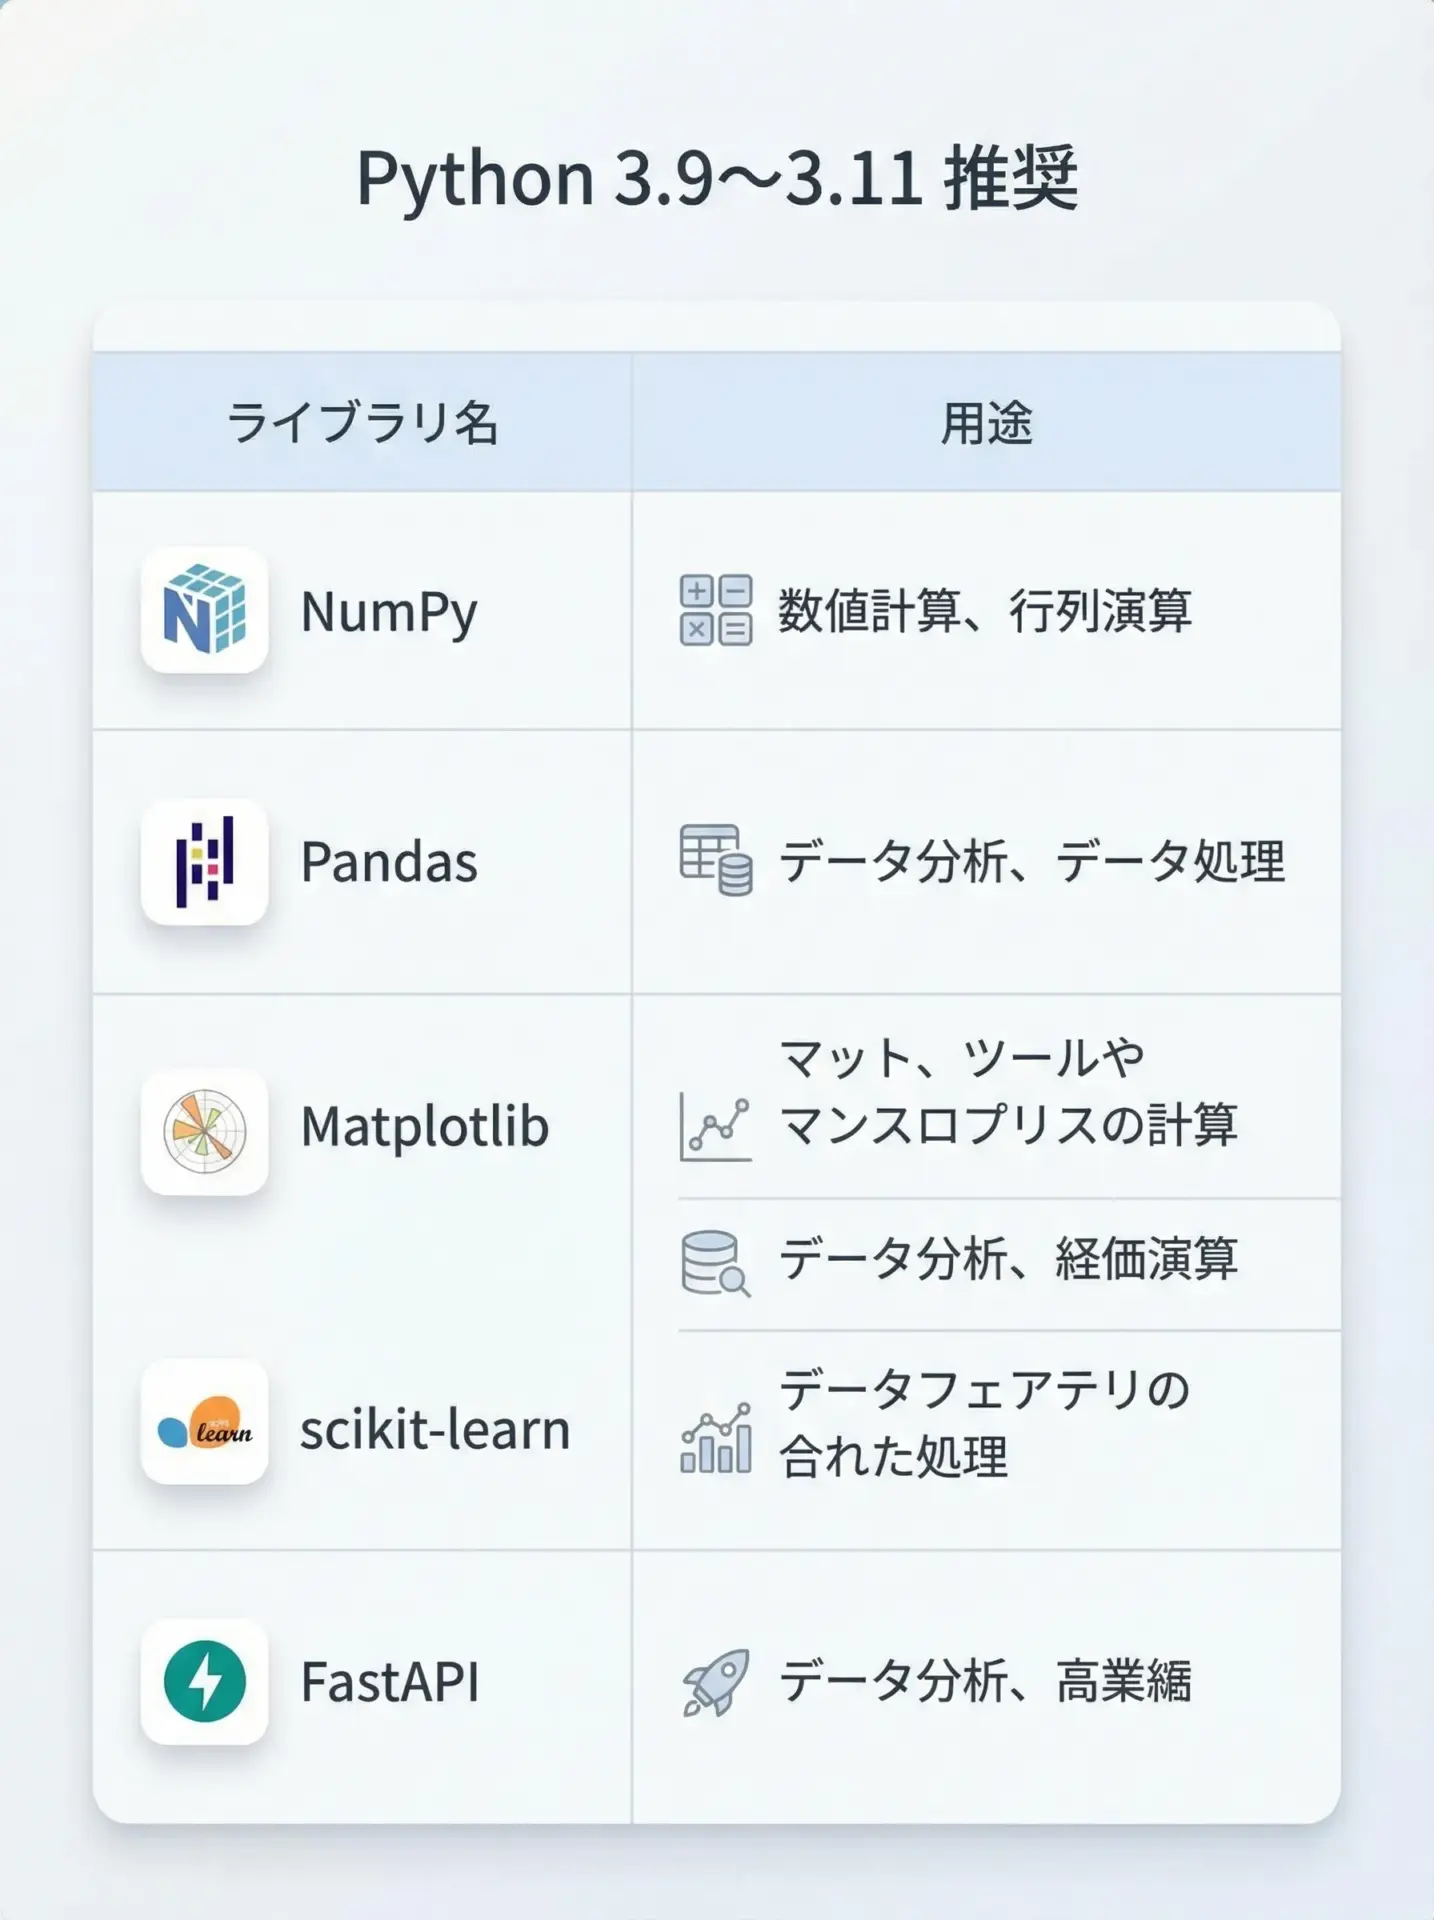Click the bar chart with trend icon
The image size is (1434, 1920).
click(716, 1438)
